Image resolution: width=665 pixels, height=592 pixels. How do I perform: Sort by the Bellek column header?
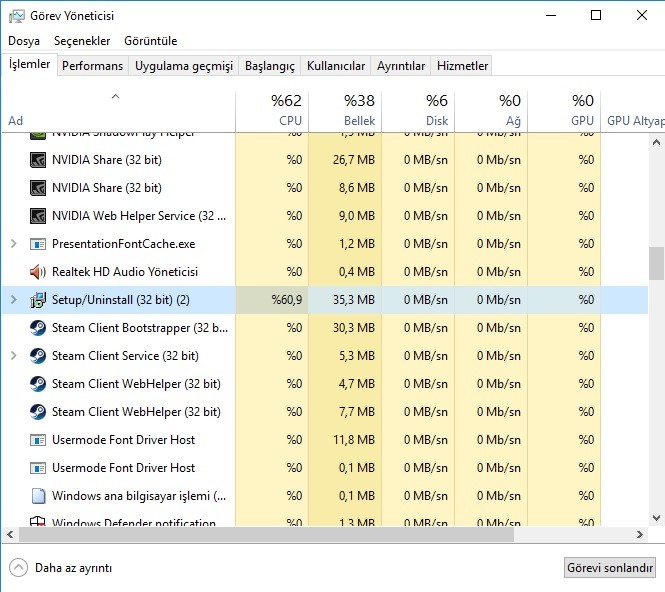[345, 111]
